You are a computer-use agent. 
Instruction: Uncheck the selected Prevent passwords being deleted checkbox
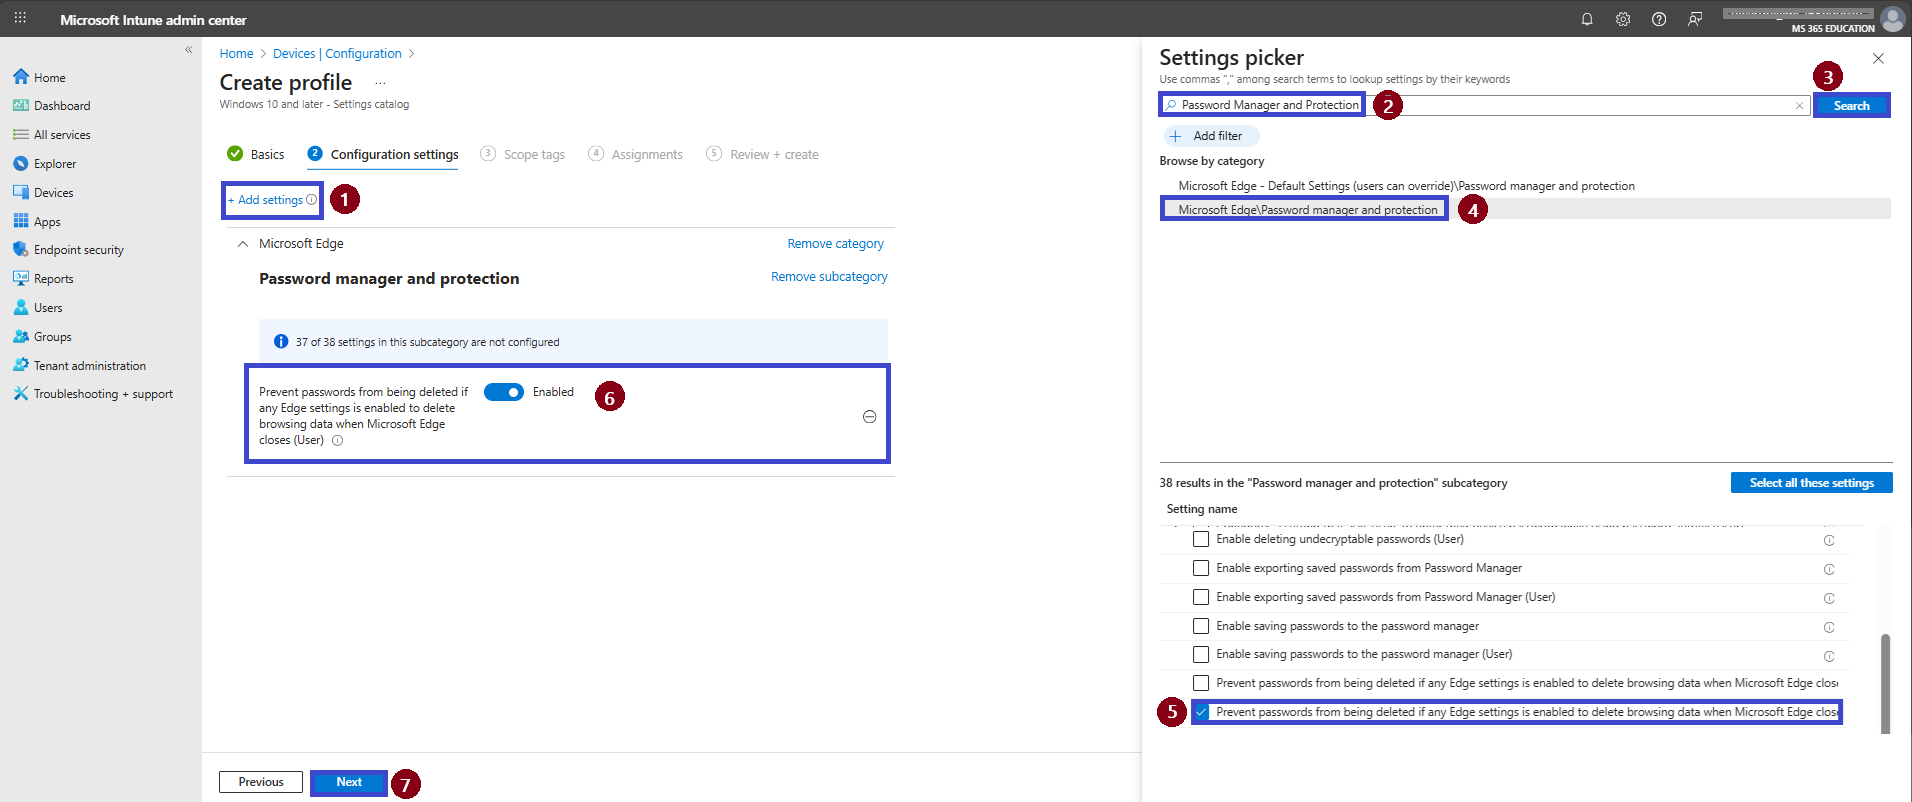tap(1201, 712)
